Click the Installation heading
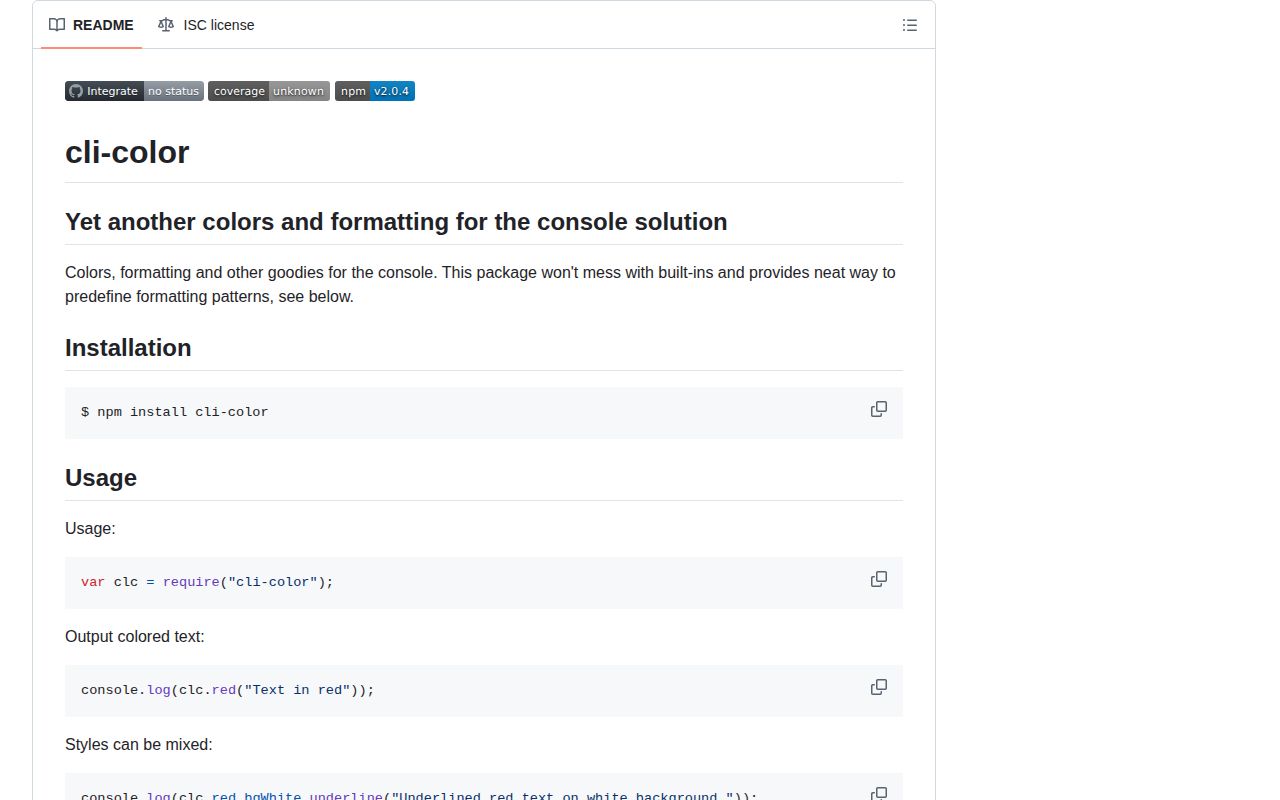1280x800 pixels. [x=128, y=348]
